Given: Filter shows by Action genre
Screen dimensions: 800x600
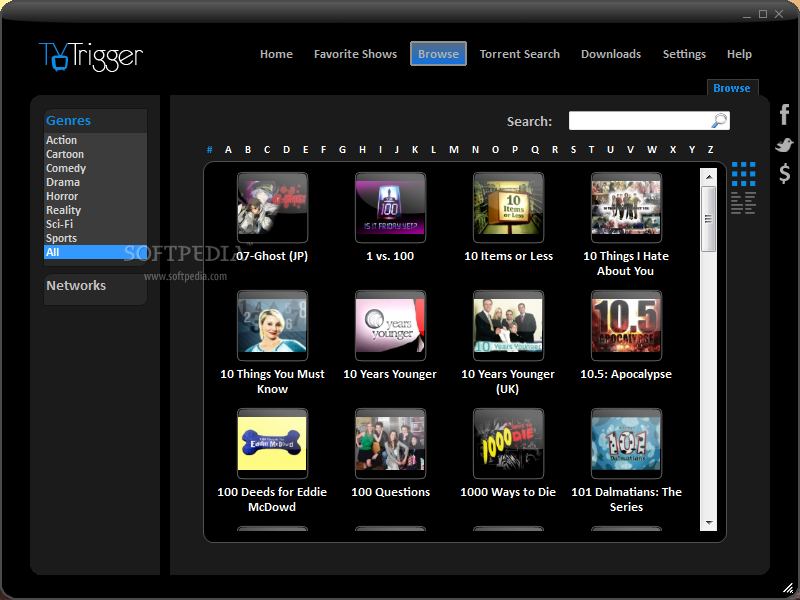Looking at the screenshot, I should (x=95, y=140).
